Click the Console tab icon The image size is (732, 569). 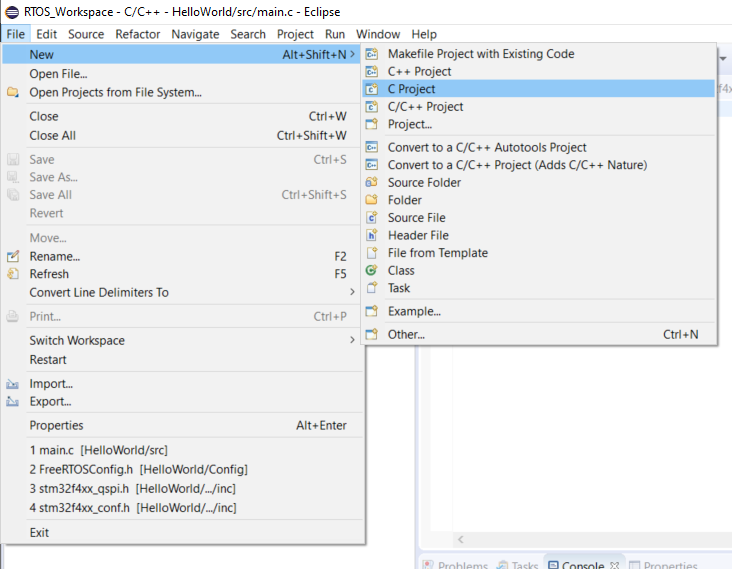pos(553,565)
